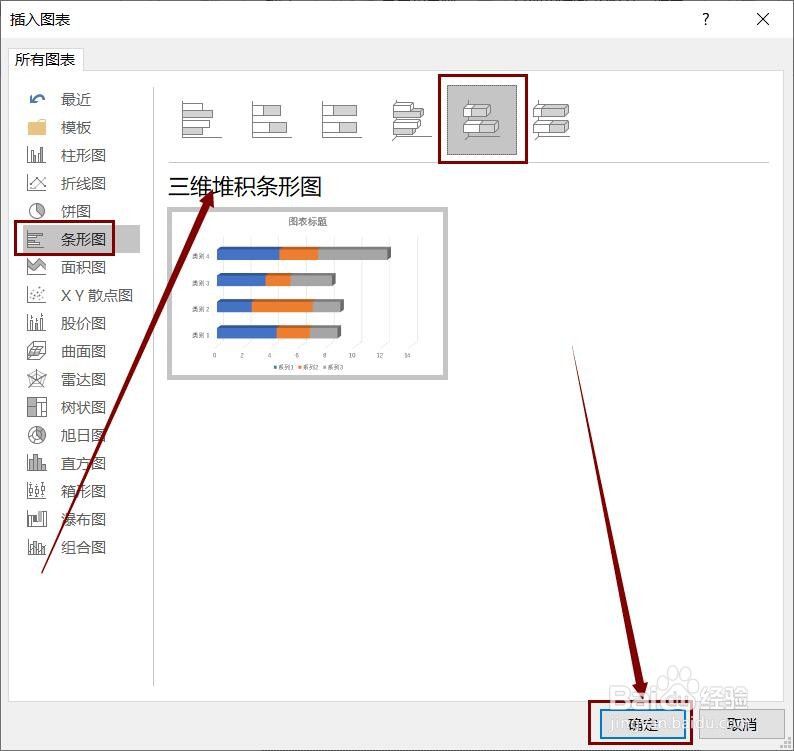Screen dimensions: 794x751
Task: Click the 箱形图 box plot icon
Action: pos(36,490)
